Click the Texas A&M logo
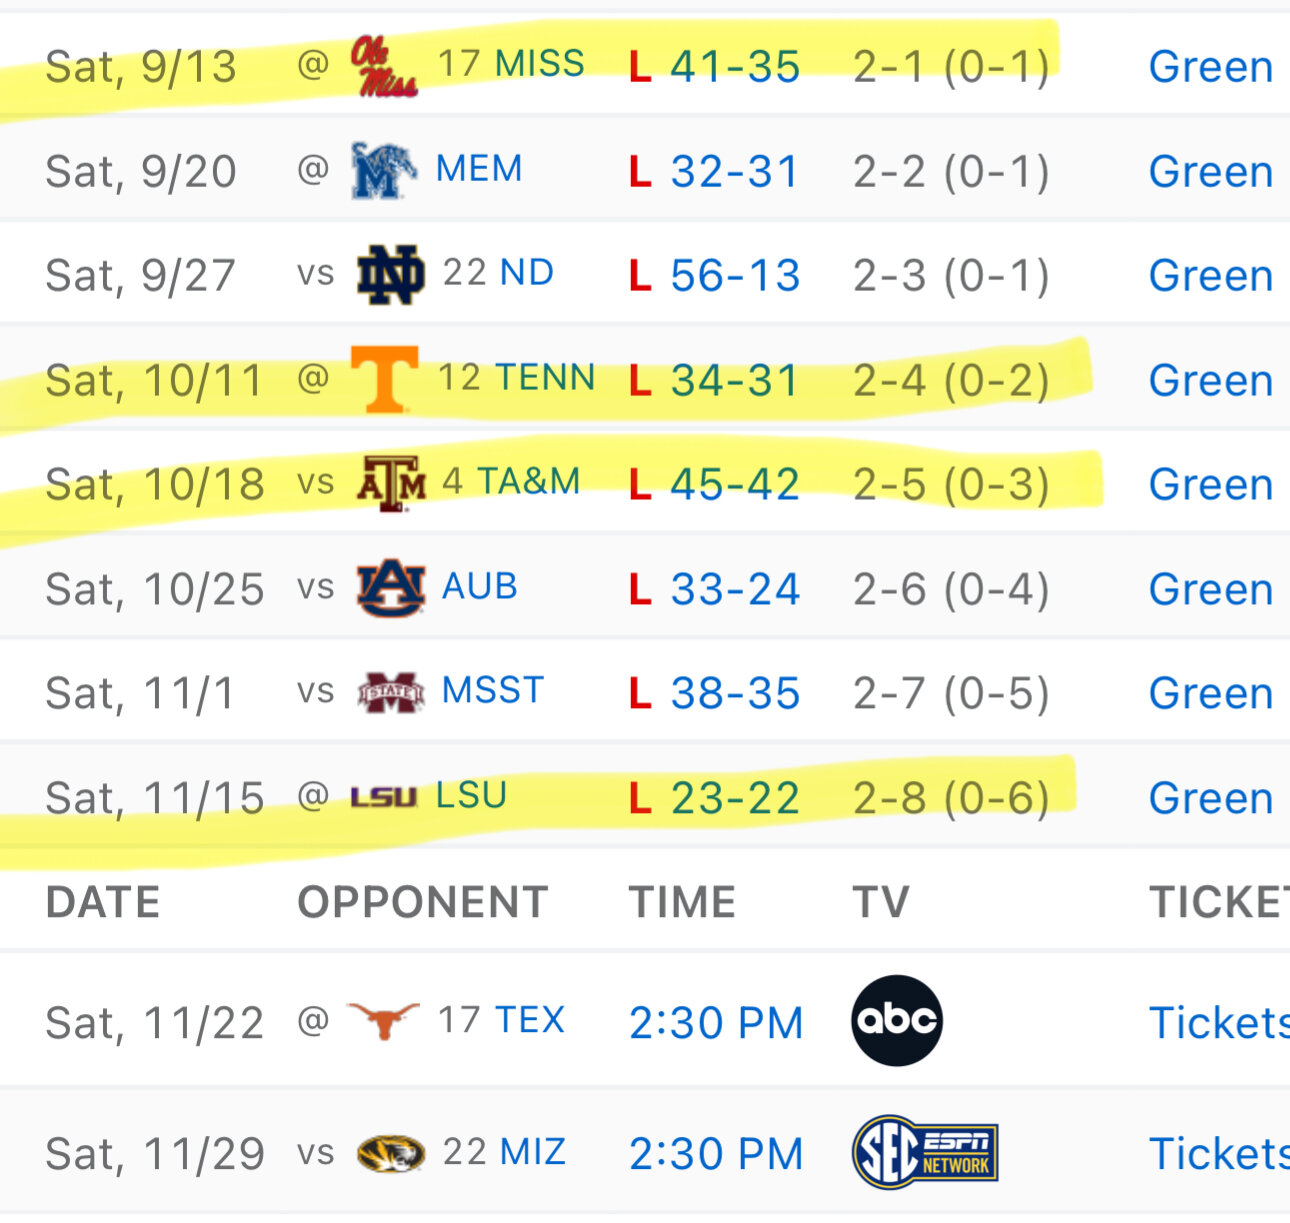The height and width of the screenshot is (1223, 1290). point(391,483)
